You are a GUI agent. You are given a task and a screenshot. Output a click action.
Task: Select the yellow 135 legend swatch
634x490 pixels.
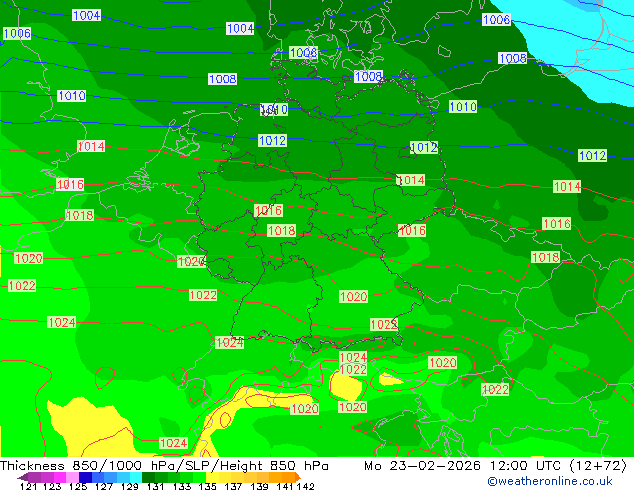click(212, 477)
